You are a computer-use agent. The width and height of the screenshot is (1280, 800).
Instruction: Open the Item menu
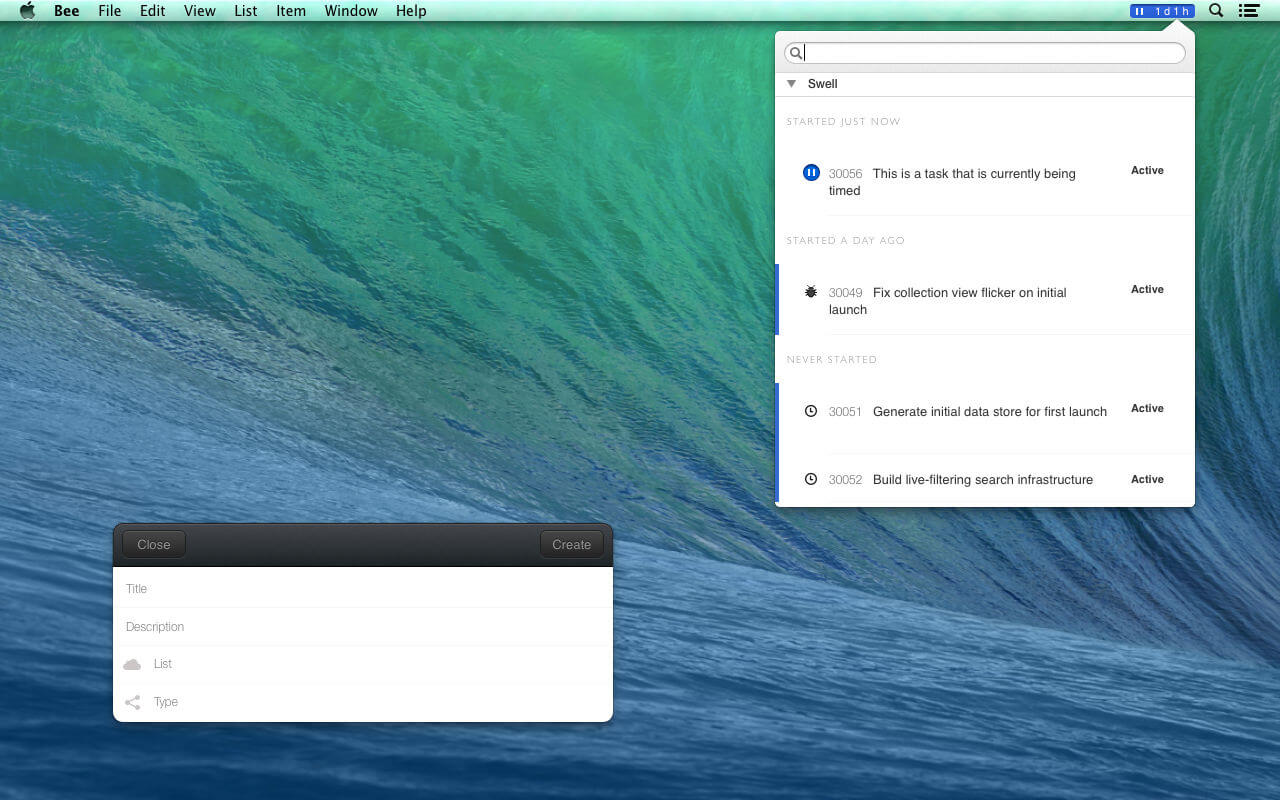tap(291, 11)
